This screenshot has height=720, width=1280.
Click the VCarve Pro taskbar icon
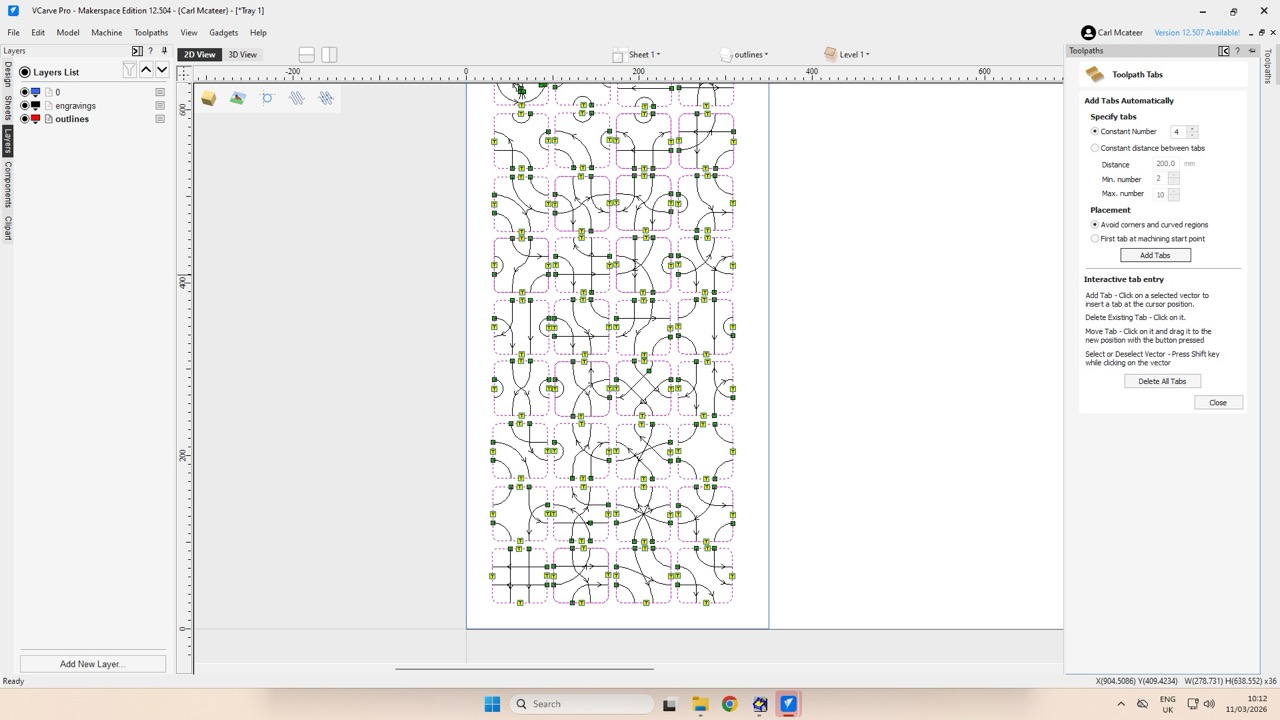[x=789, y=704]
